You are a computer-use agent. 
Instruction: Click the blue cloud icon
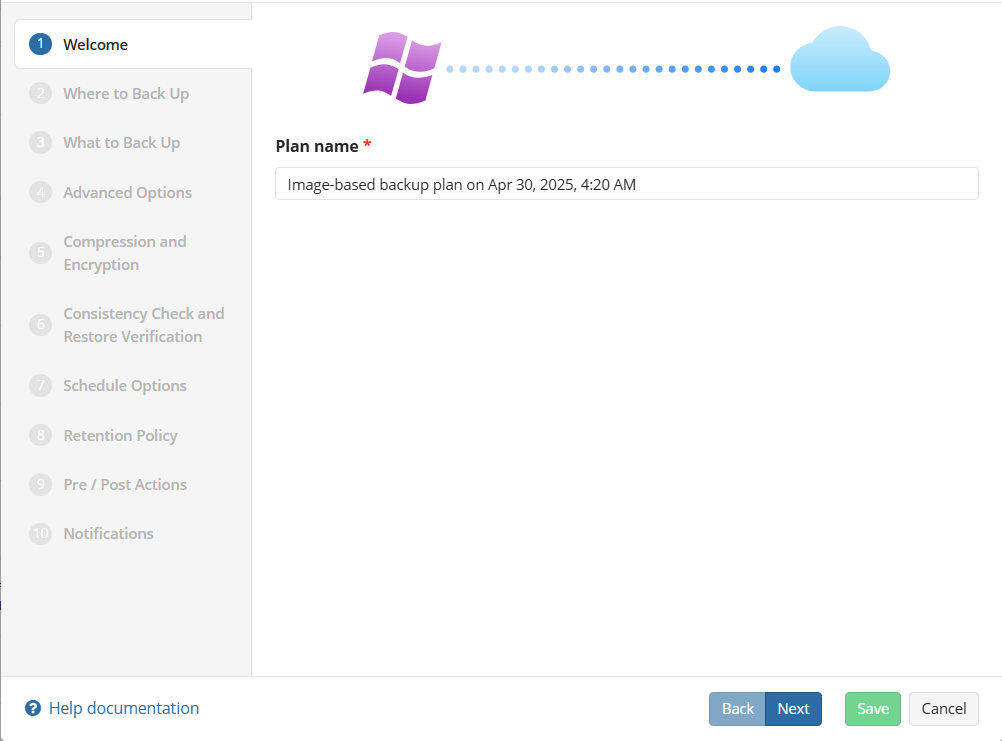pyautogui.click(x=840, y=59)
